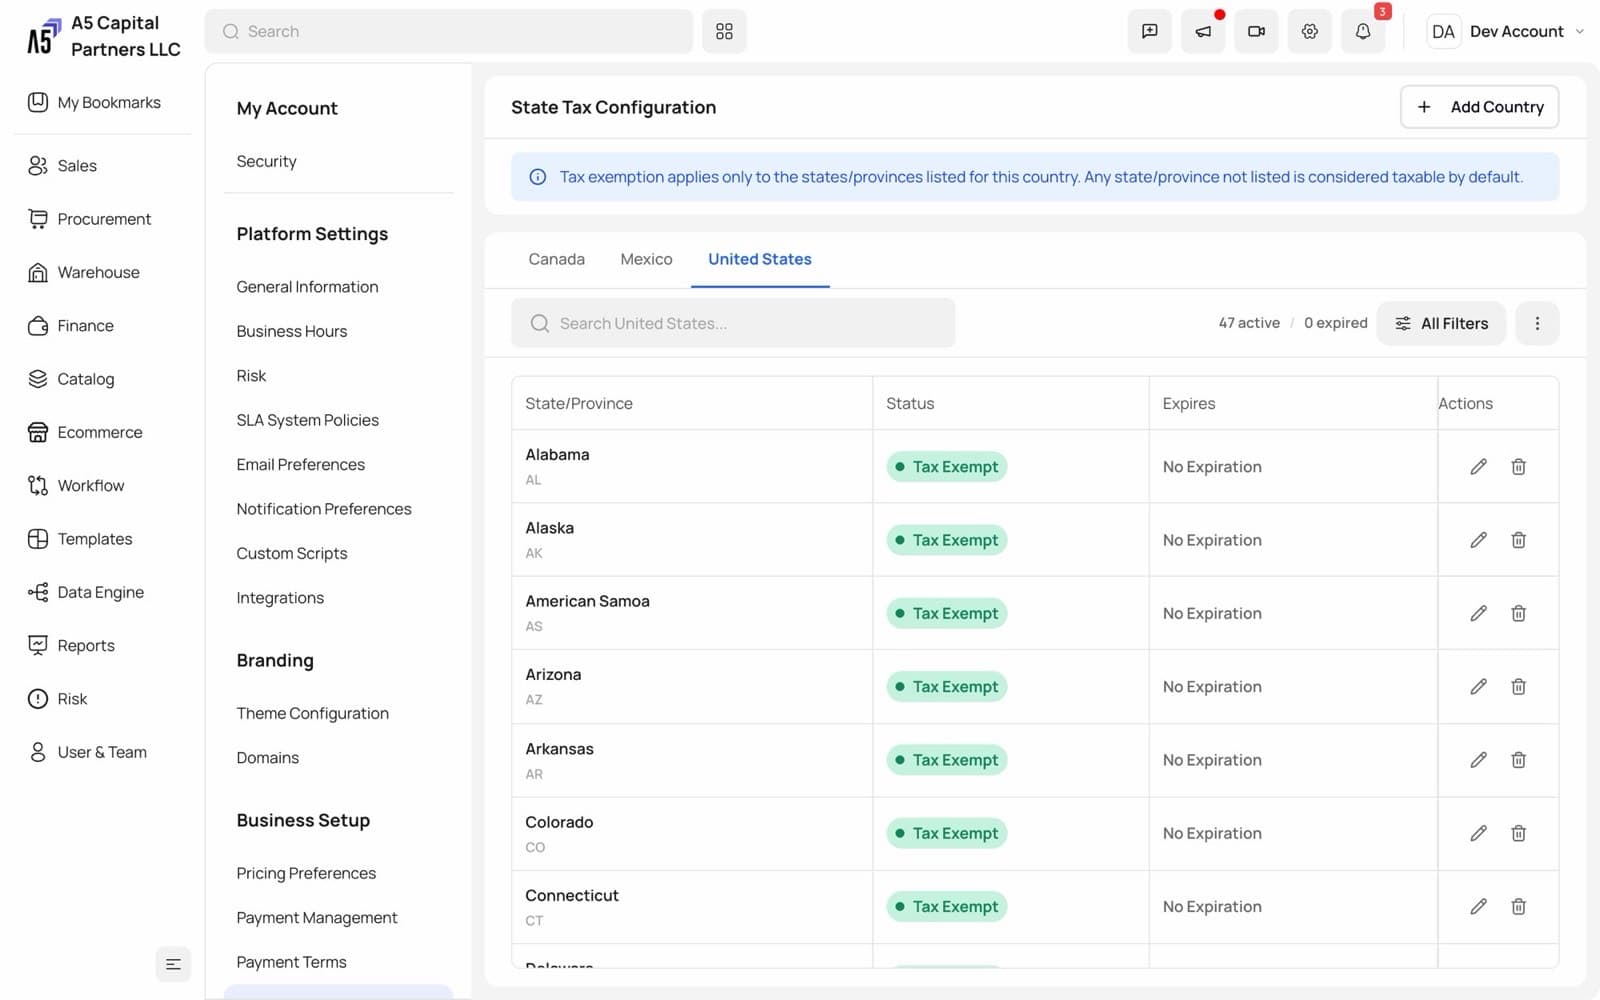Click Tax Exempt badge for Arizona

point(946,686)
